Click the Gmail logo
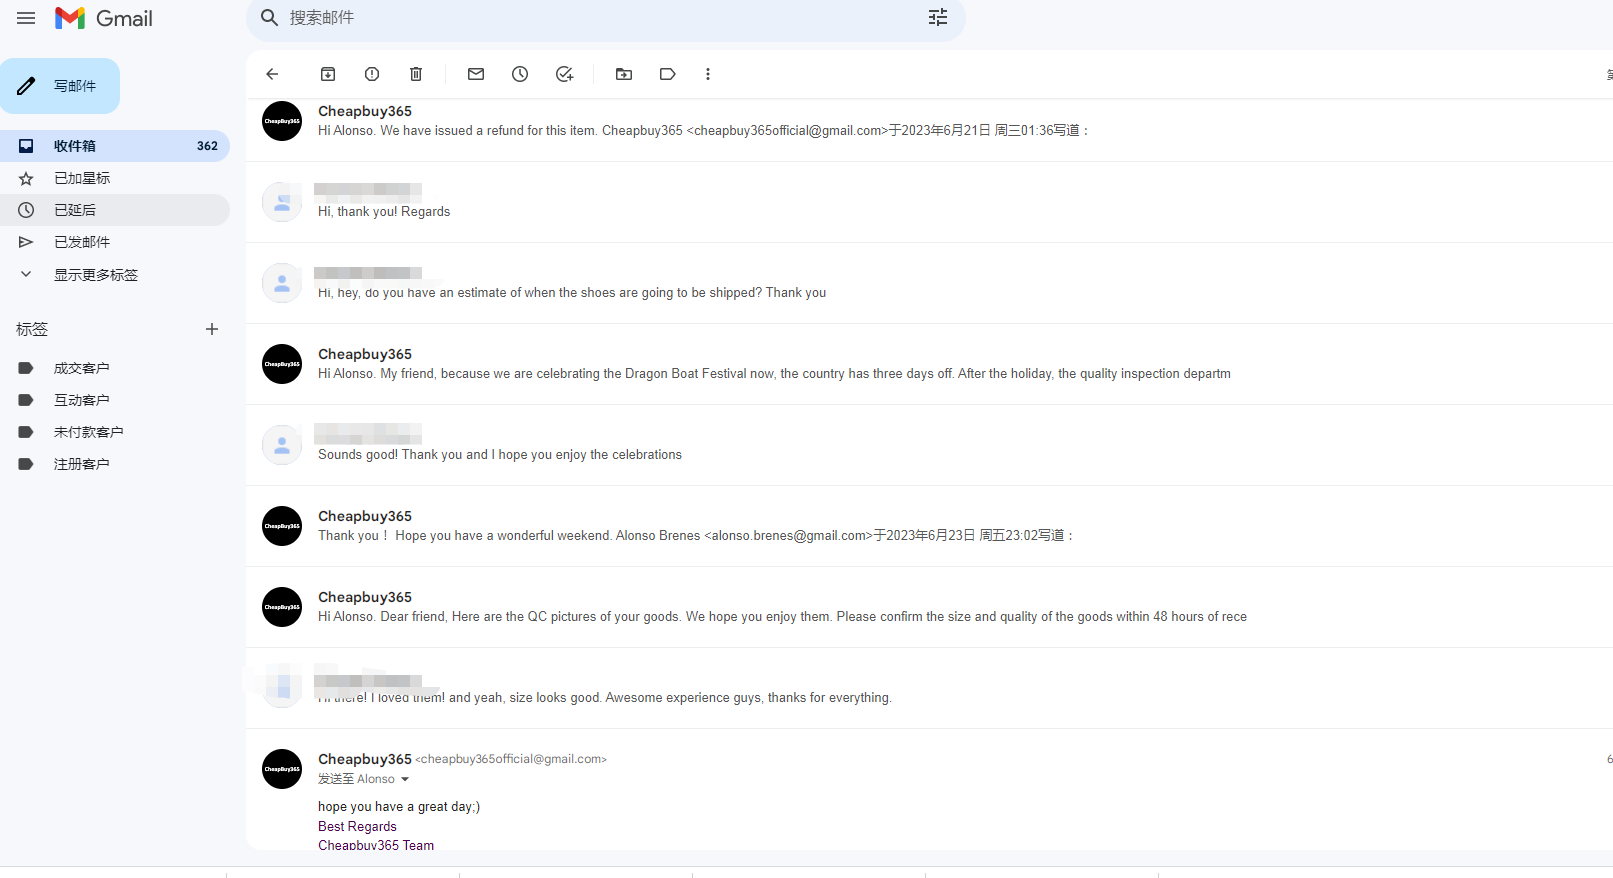The height and width of the screenshot is (878, 1613). click(x=104, y=18)
